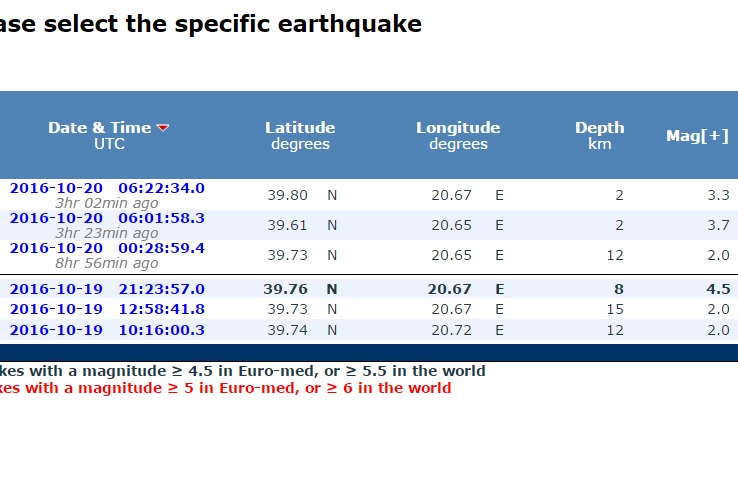Click the latitude value 39.76
Viewport: 738px width, 494px height.
(285, 289)
